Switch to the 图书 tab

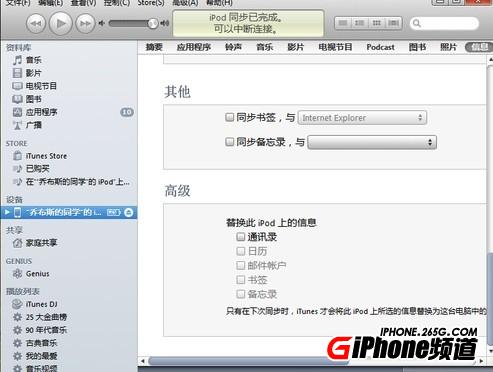(417, 47)
